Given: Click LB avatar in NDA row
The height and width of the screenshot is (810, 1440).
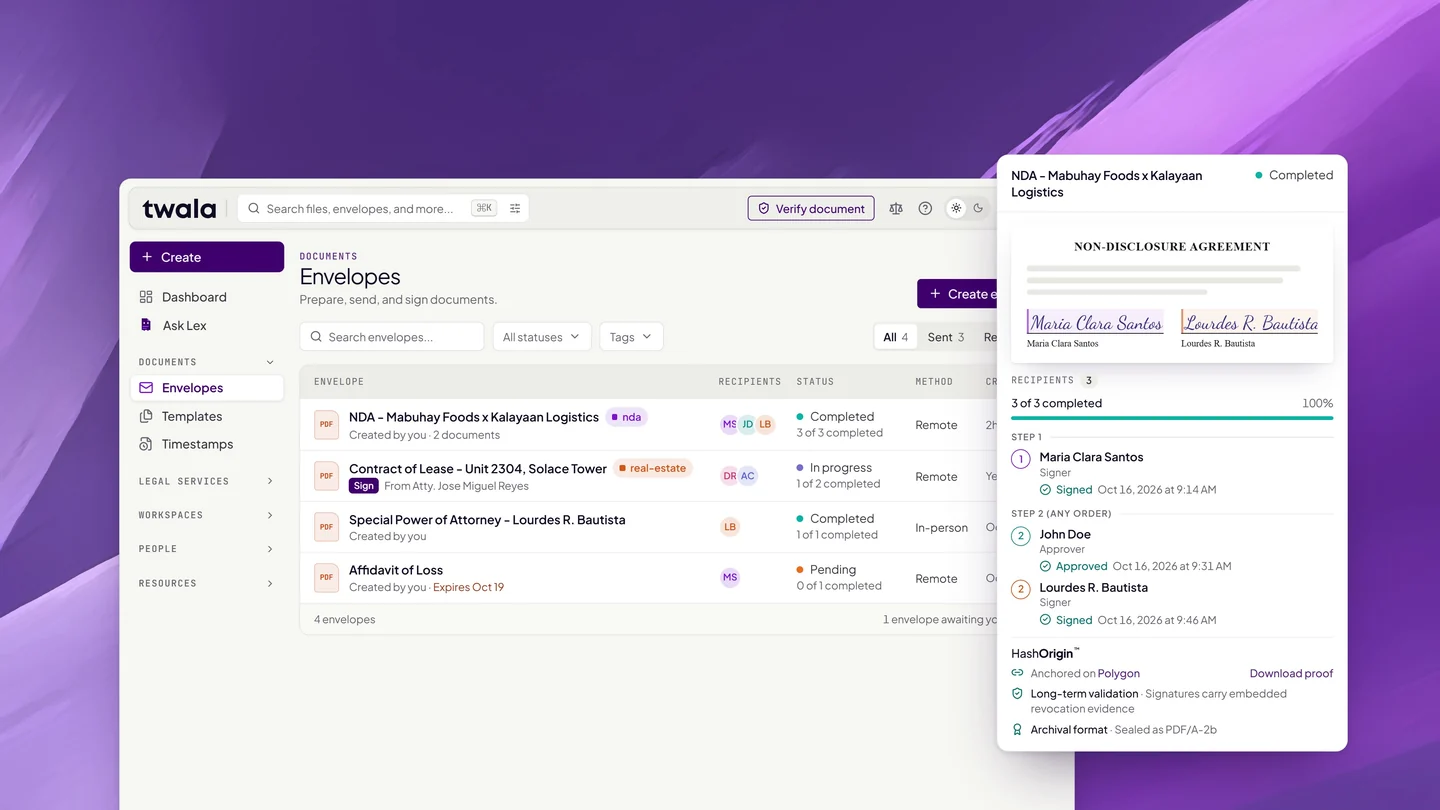Looking at the screenshot, I should pos(765,424).
